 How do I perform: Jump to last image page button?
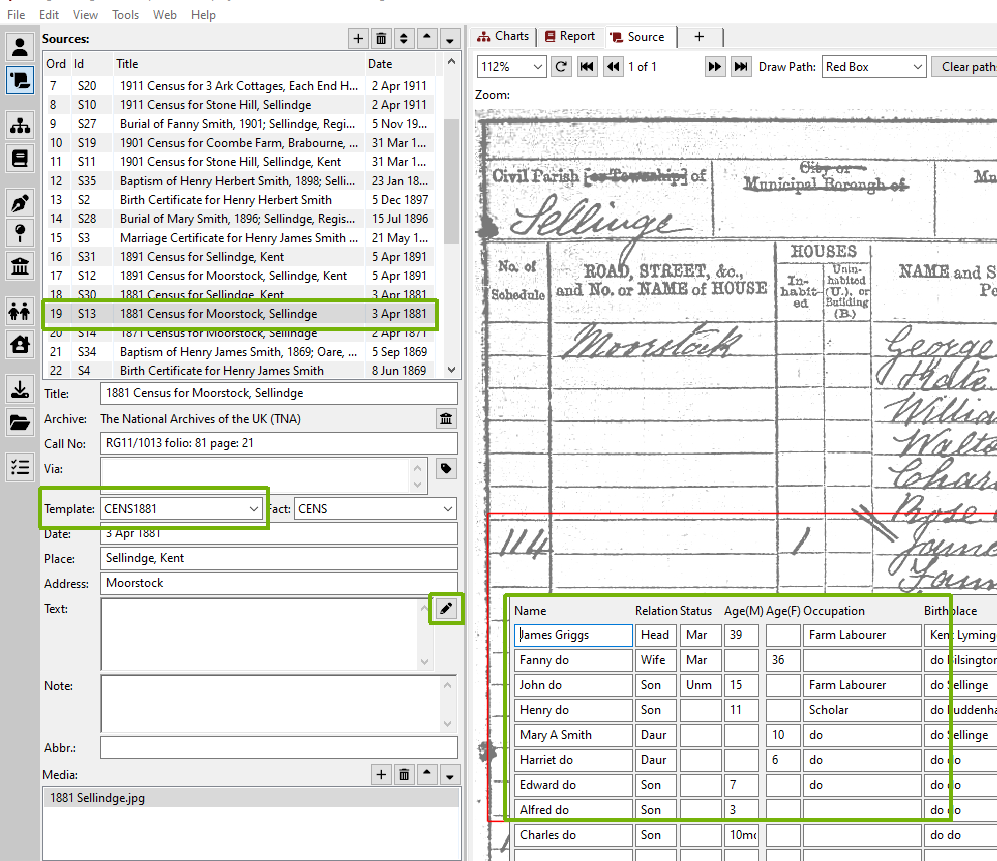pyautogui.click(x=740, y=67)
